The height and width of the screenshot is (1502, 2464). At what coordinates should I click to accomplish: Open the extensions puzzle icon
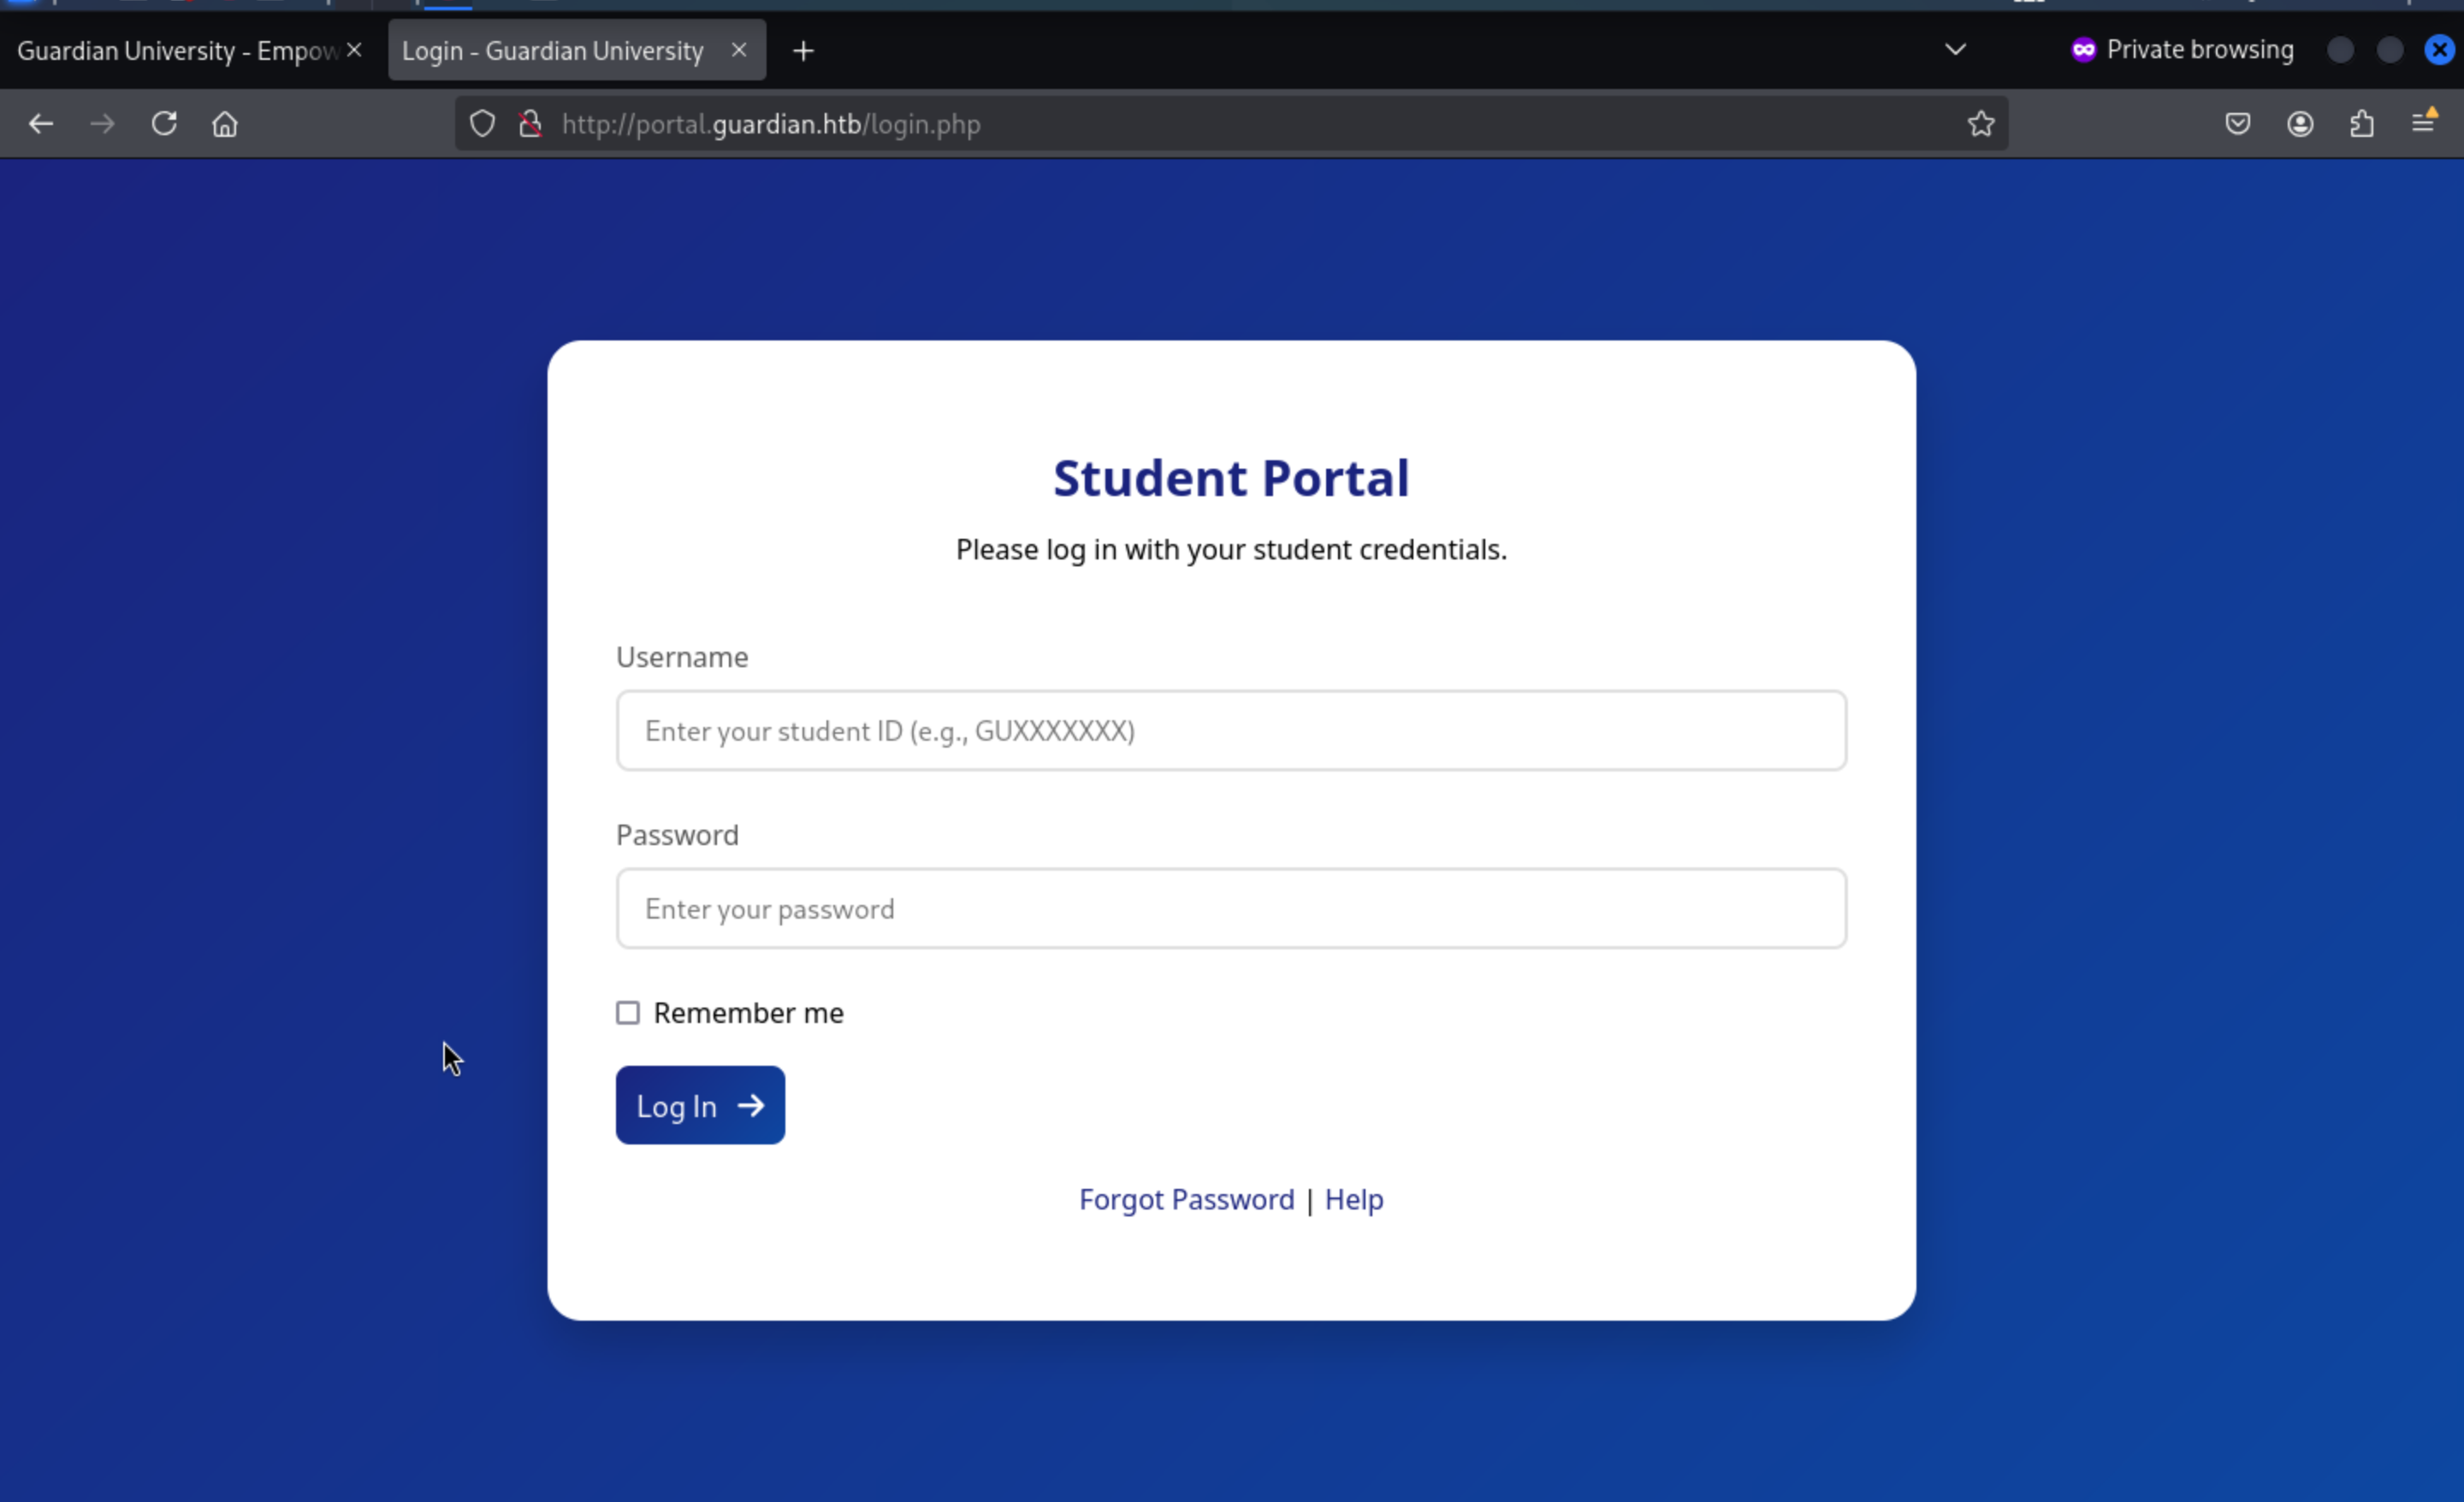[x=2361, y=124]
